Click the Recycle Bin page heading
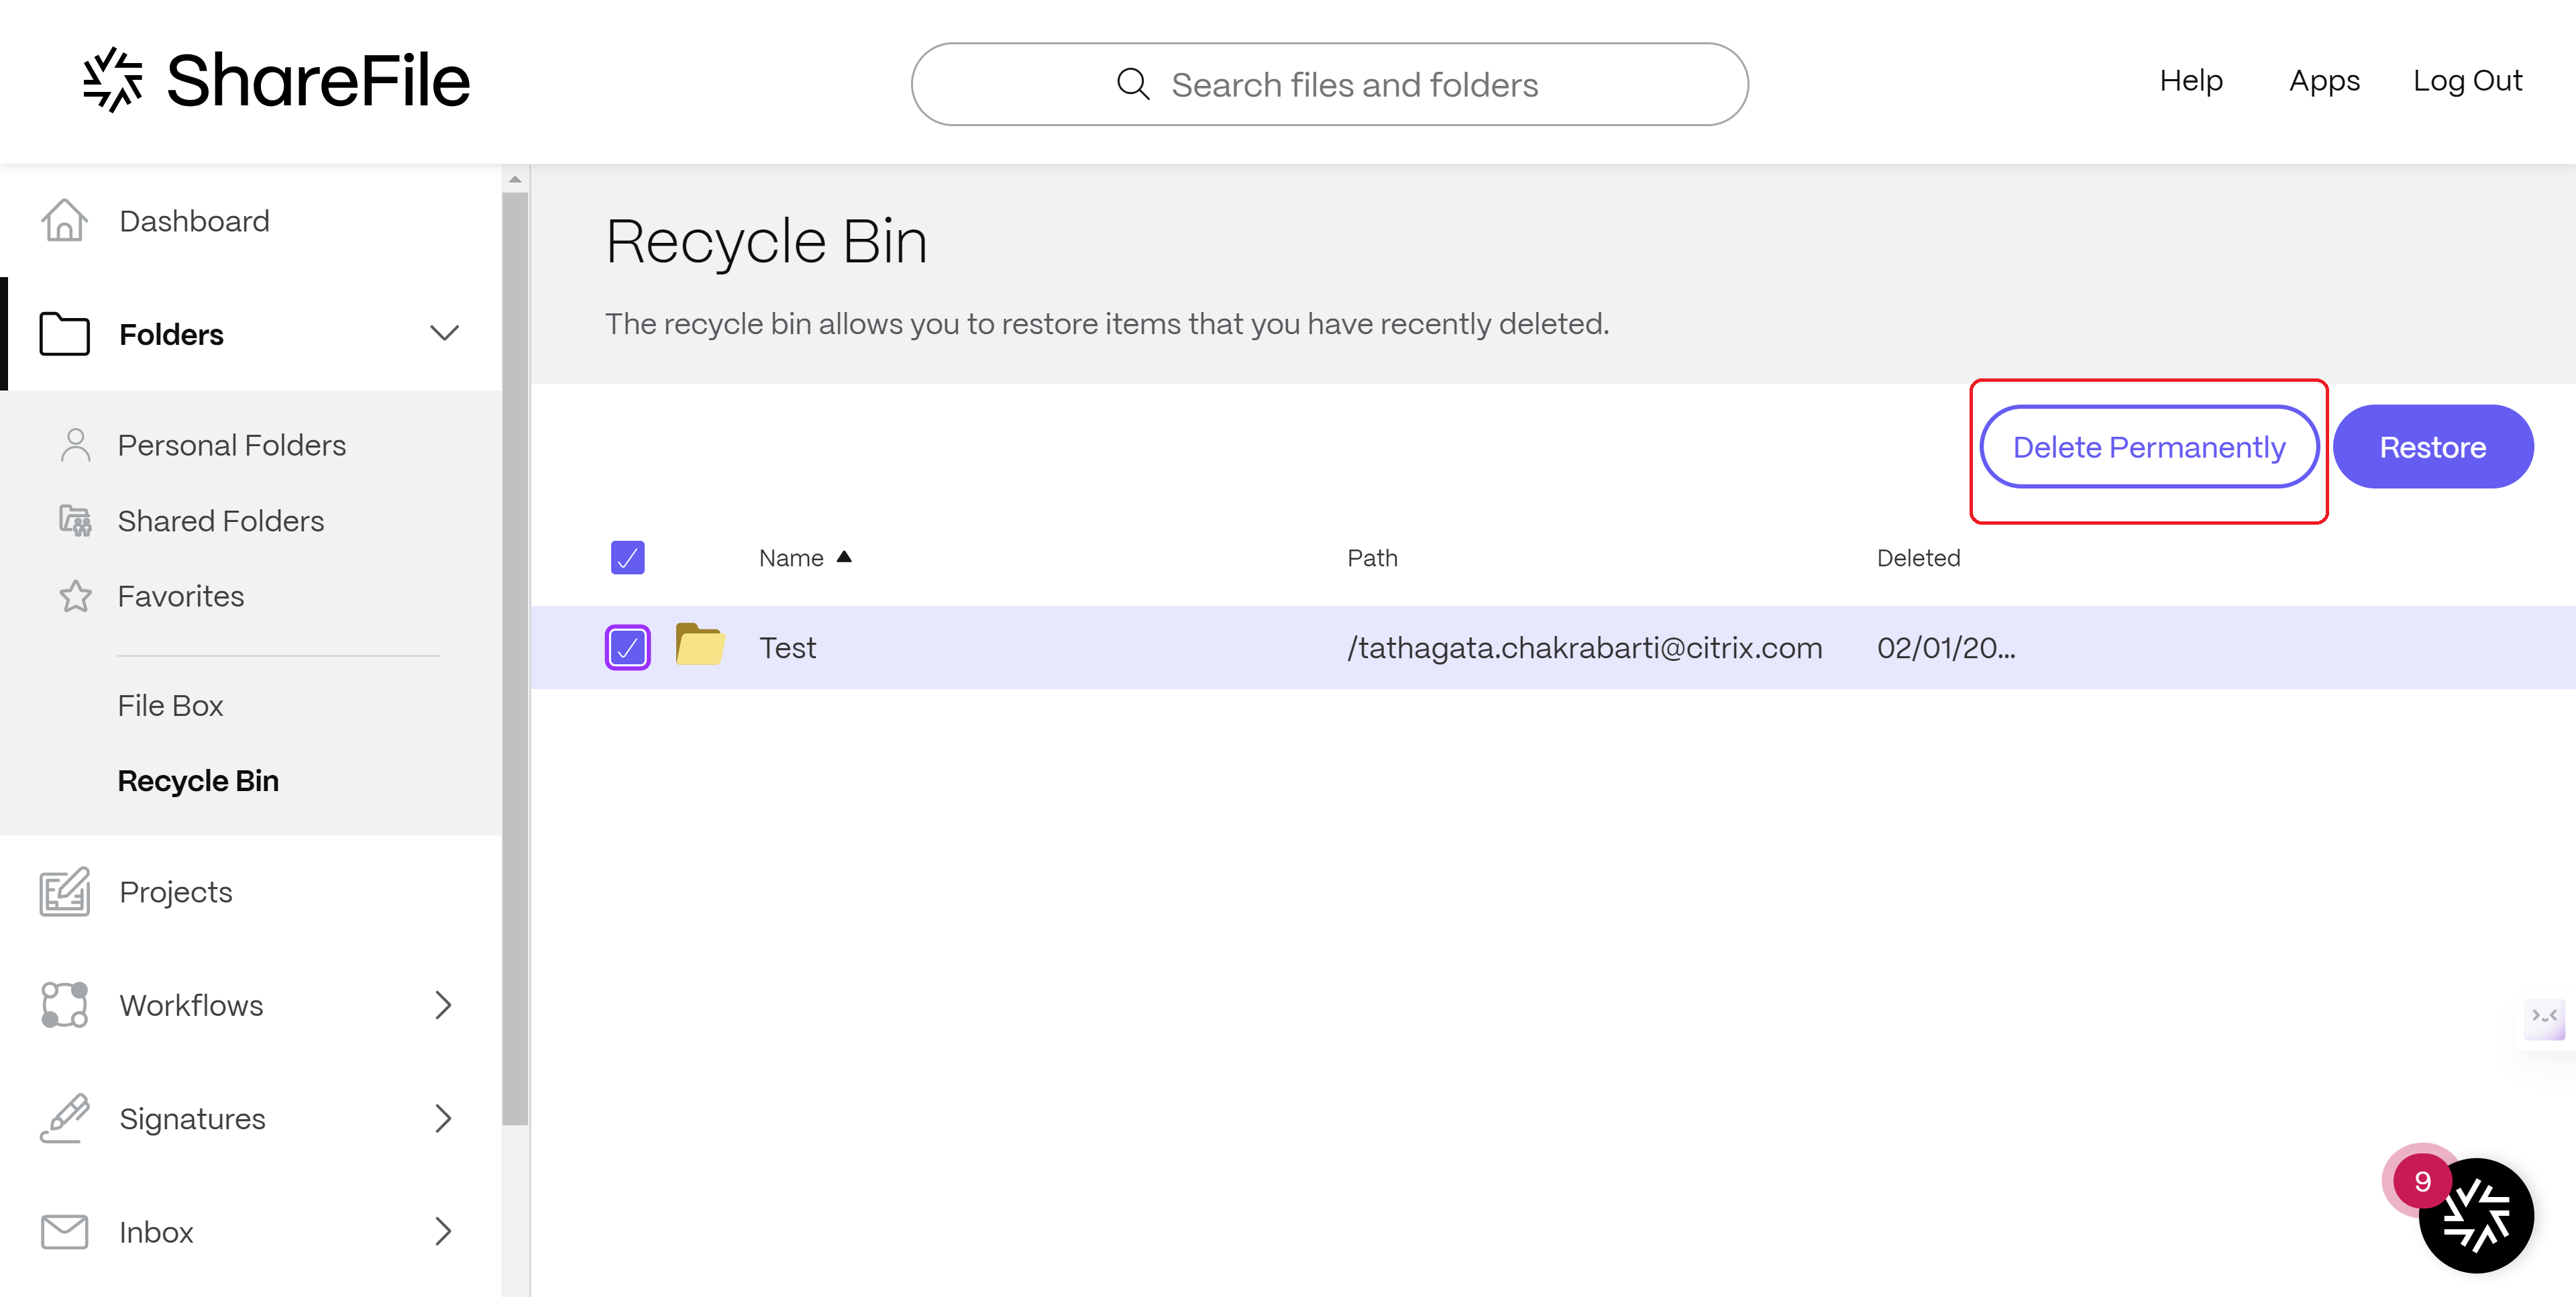This screenshot has width=2576, height=1297. 767,242
